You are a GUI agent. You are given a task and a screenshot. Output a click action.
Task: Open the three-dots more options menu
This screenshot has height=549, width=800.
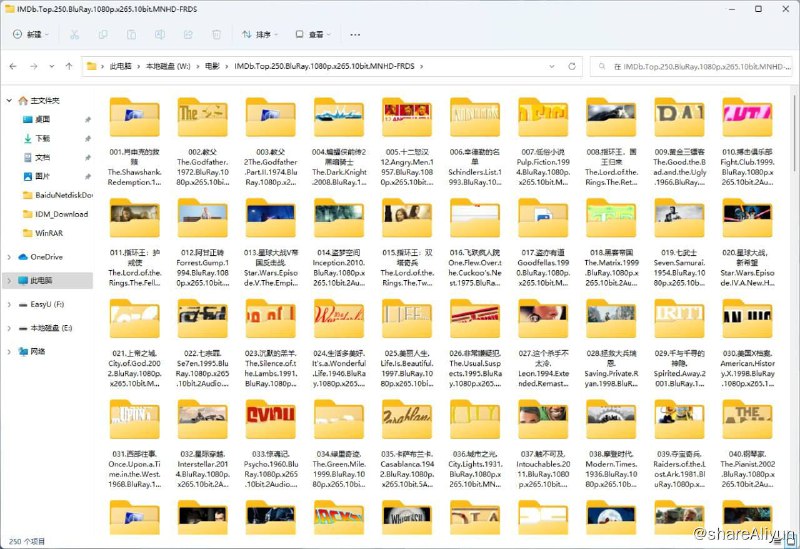(354, 34)
